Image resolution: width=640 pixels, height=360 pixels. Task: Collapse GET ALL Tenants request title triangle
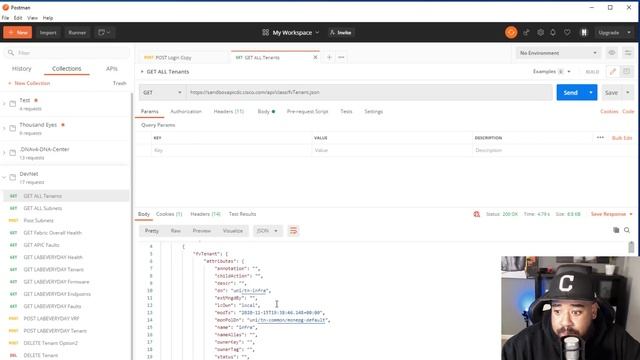[x=142, y=71]
